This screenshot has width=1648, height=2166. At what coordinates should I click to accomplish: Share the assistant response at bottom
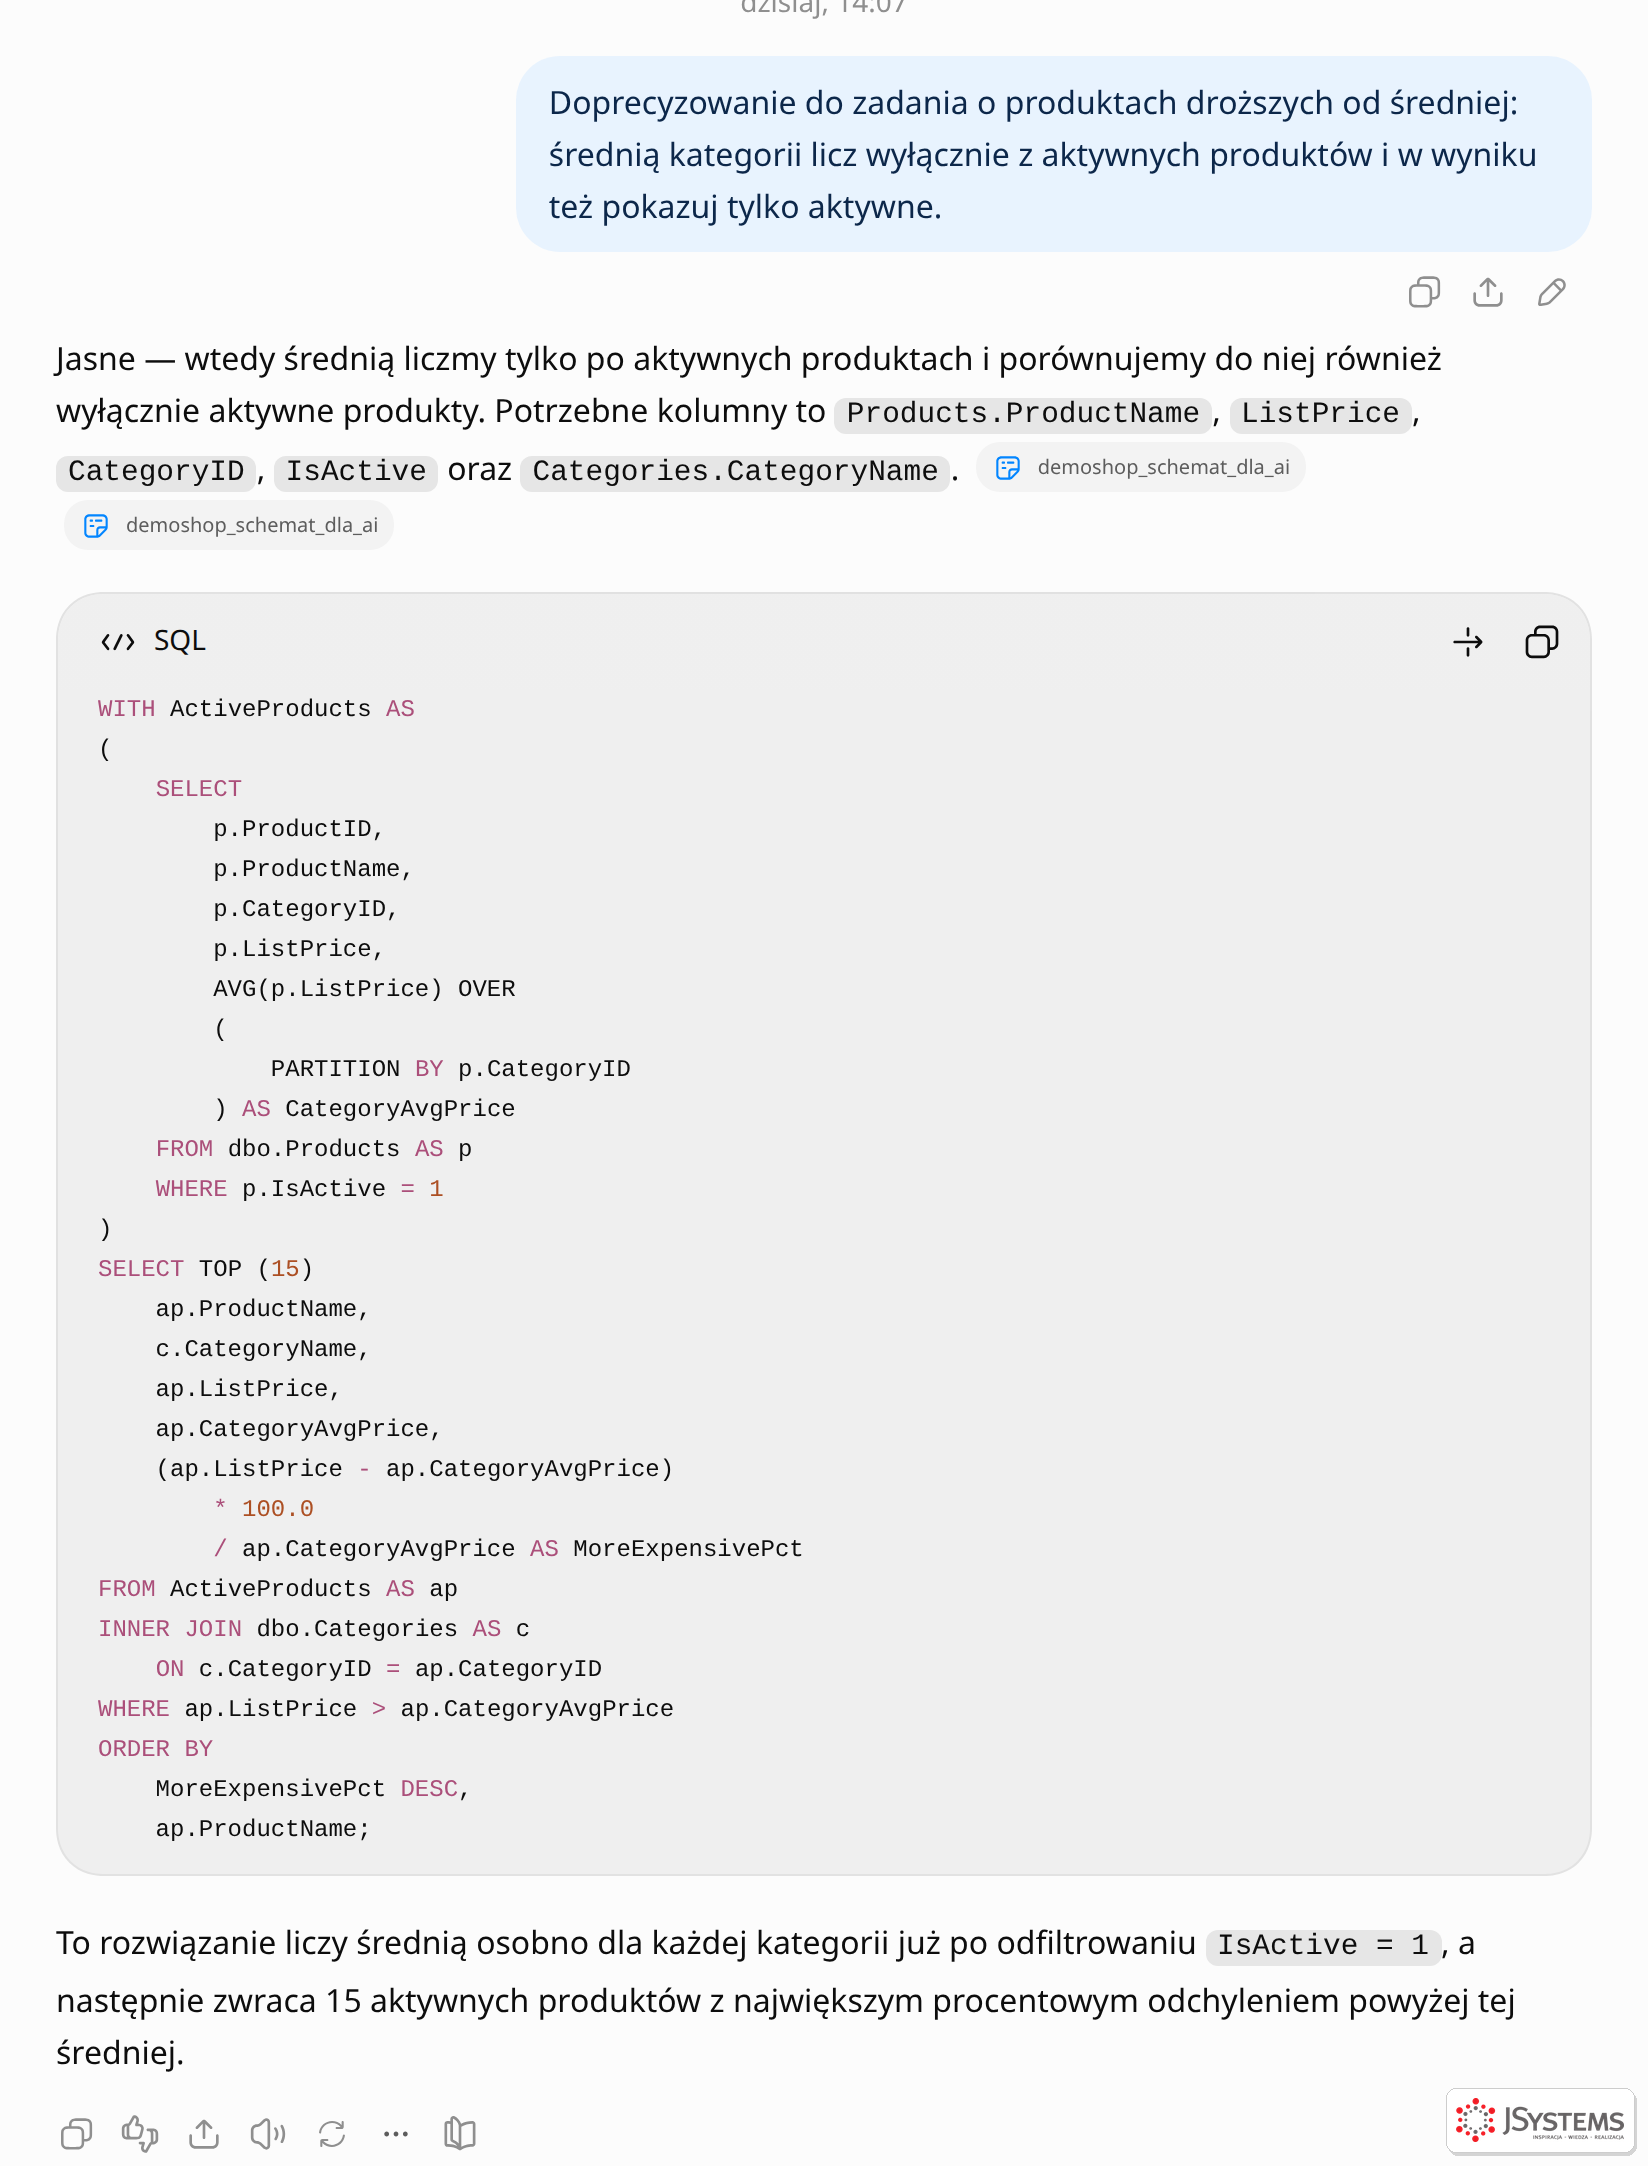(204, 2134)
